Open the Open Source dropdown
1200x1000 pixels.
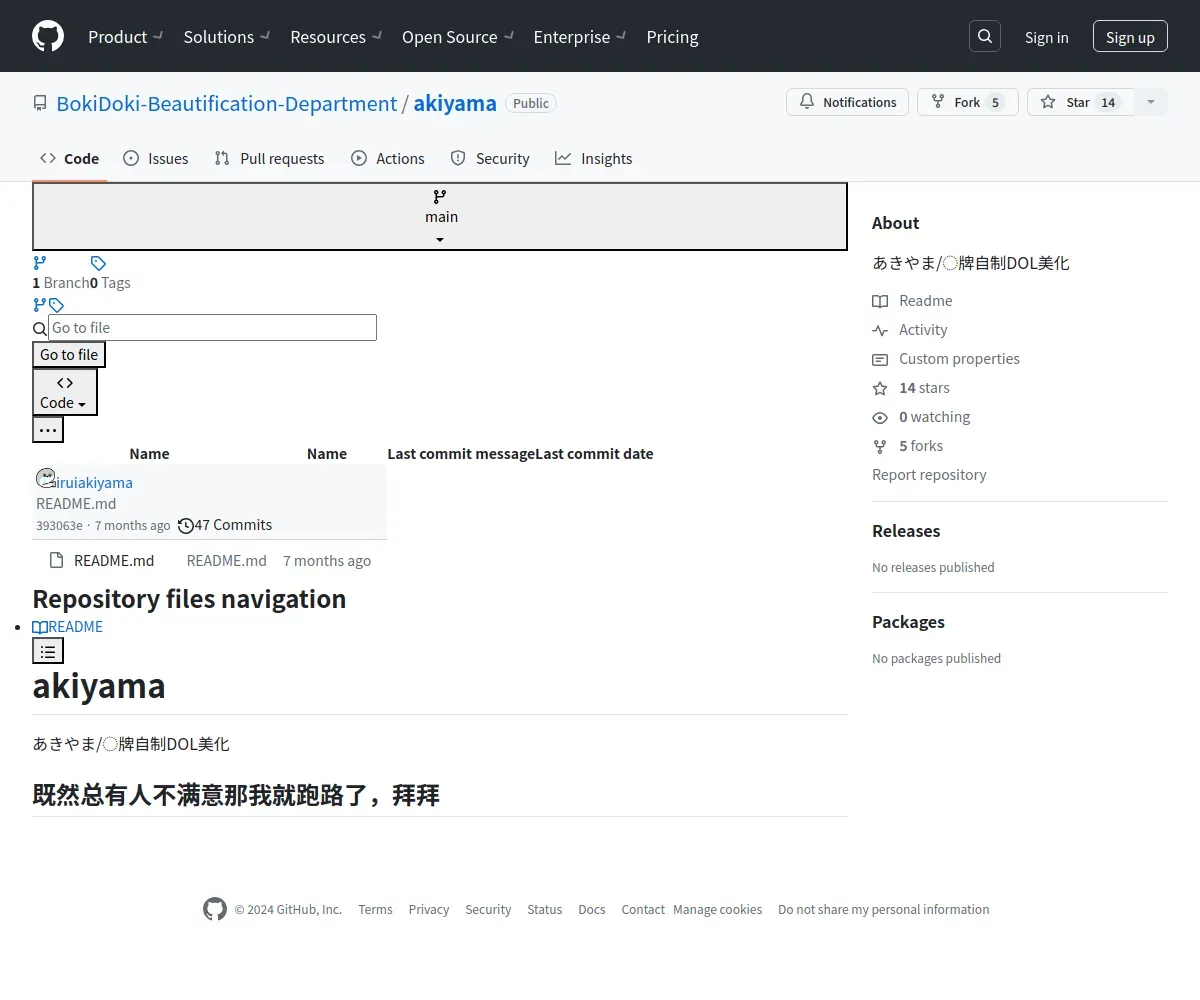458,37
